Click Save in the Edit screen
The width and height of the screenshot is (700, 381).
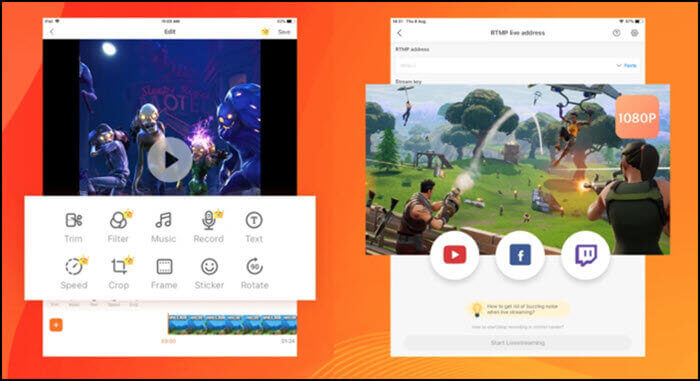click(x=284, y=32)
